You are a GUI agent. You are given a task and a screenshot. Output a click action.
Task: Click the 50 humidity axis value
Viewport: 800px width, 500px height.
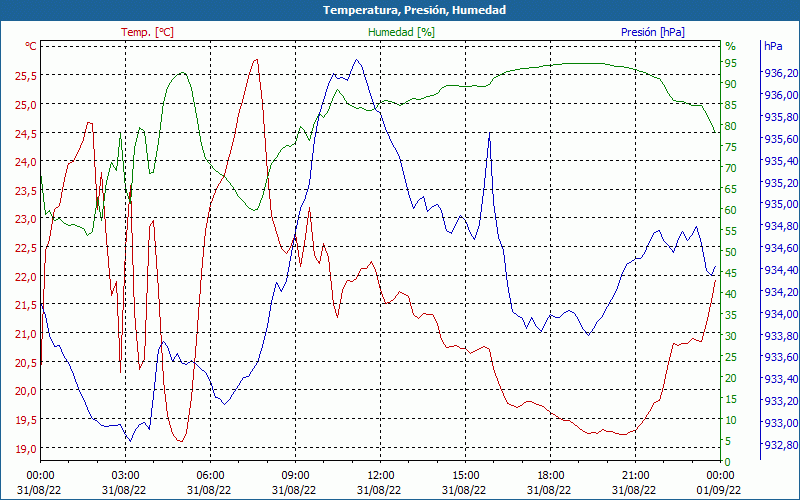[x=731, y=252]
